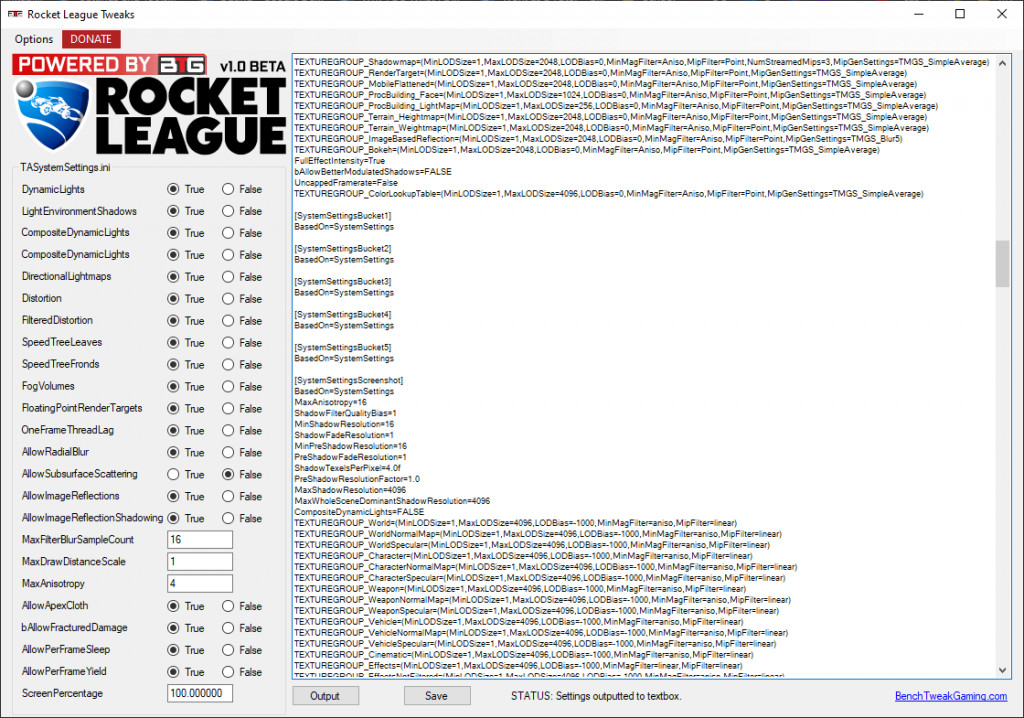
Task: Click the TEXTUREGROUP_Bokeh line
Action: pos(587,150)
